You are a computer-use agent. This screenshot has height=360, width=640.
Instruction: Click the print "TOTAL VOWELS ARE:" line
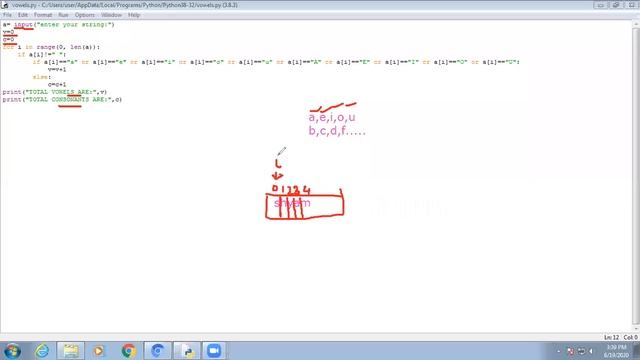pos(55,92)
